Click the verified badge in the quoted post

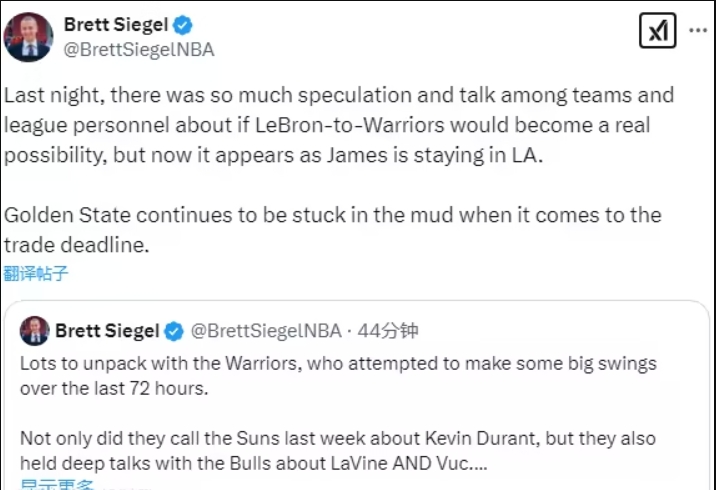(x=174, y=331)
